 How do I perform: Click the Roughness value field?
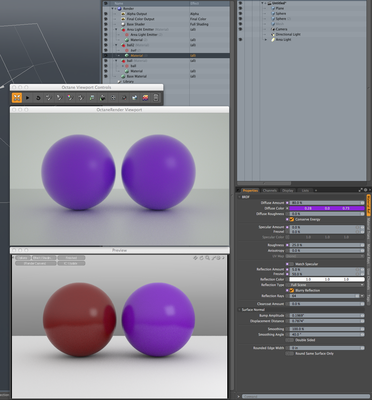pyautogui.click(x=326, y=245)
